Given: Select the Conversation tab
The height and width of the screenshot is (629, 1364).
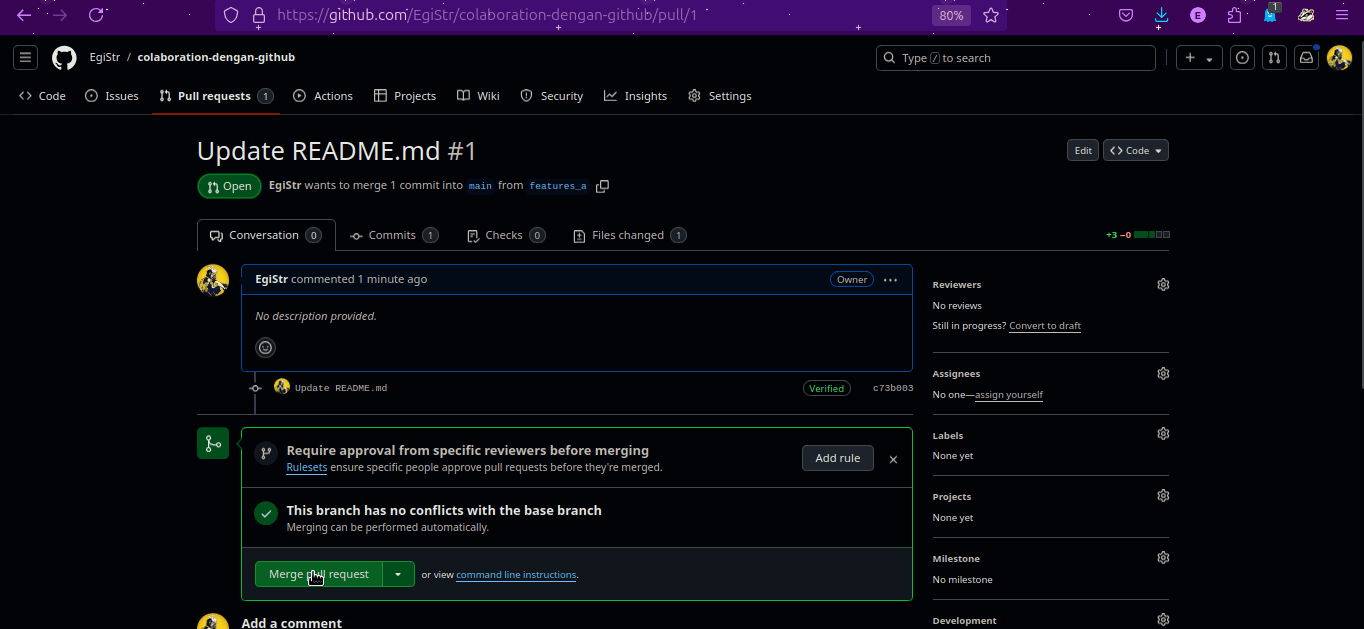Looking at the screenshot, I should pos(266,235).
